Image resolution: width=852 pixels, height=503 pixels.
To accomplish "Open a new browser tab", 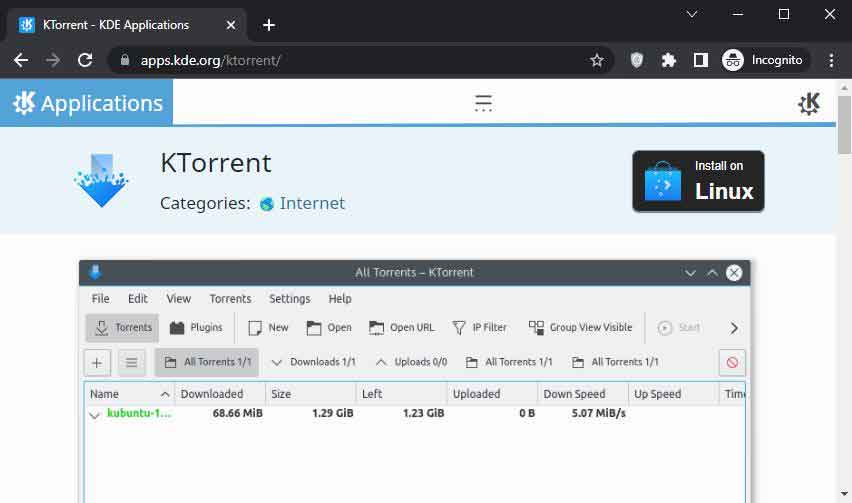I will (268, 25).
